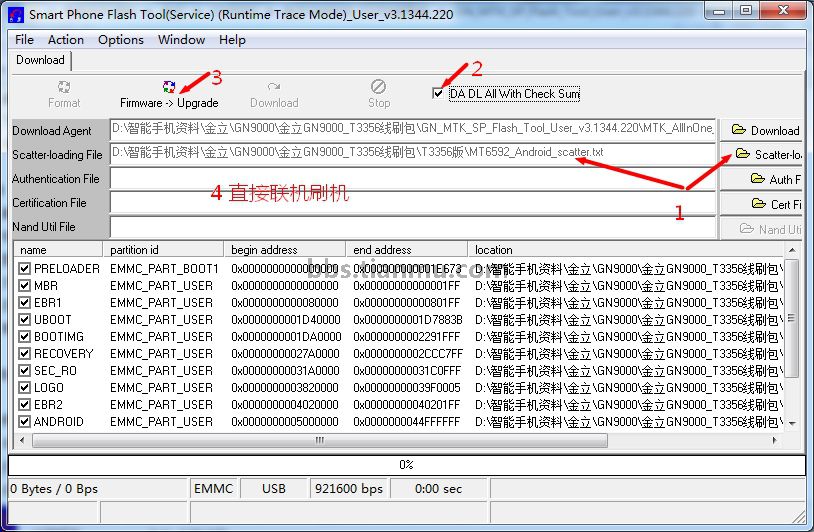The width and height of the screenshot is (814, 532).
Task: Click the horizontal scrollbar thumb
Action: 320,441
